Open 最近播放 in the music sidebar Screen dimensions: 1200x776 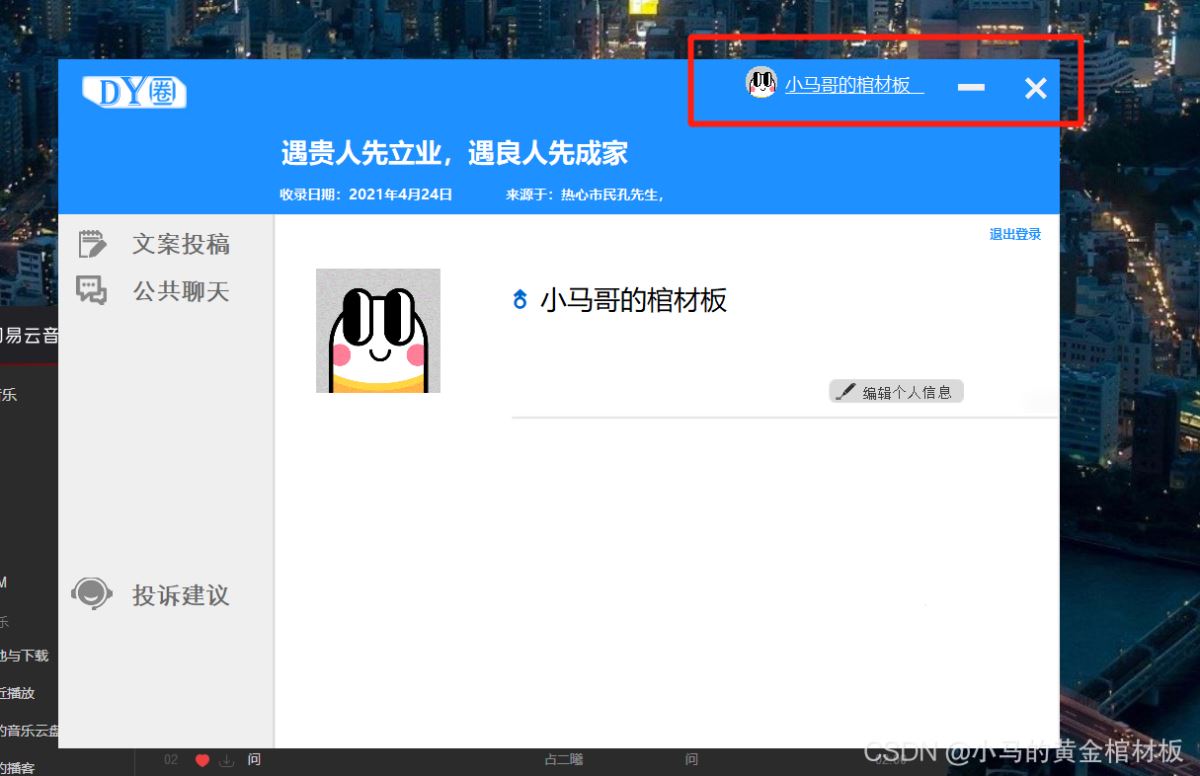click(x=20, y=693)
